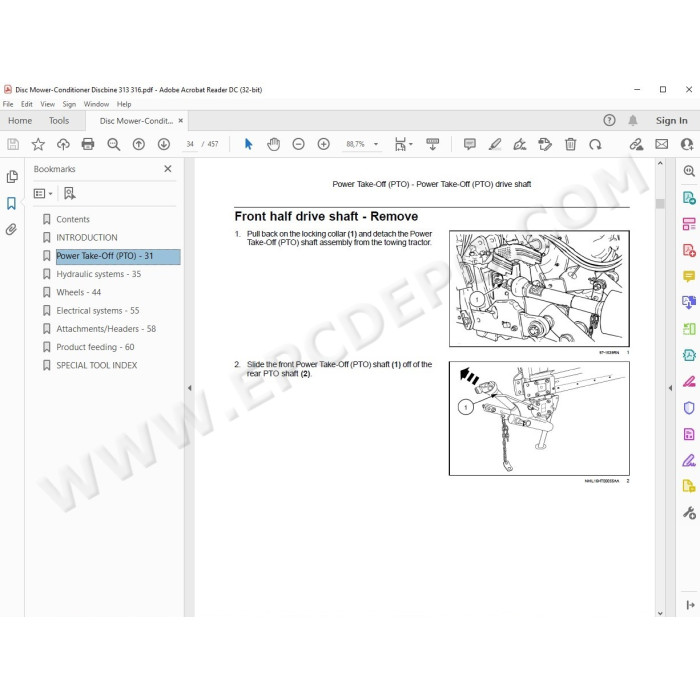Image resolution: width=700 pixels, height=700 pixels.
Task: Click the Save file icon
Action: click(13, 144)
